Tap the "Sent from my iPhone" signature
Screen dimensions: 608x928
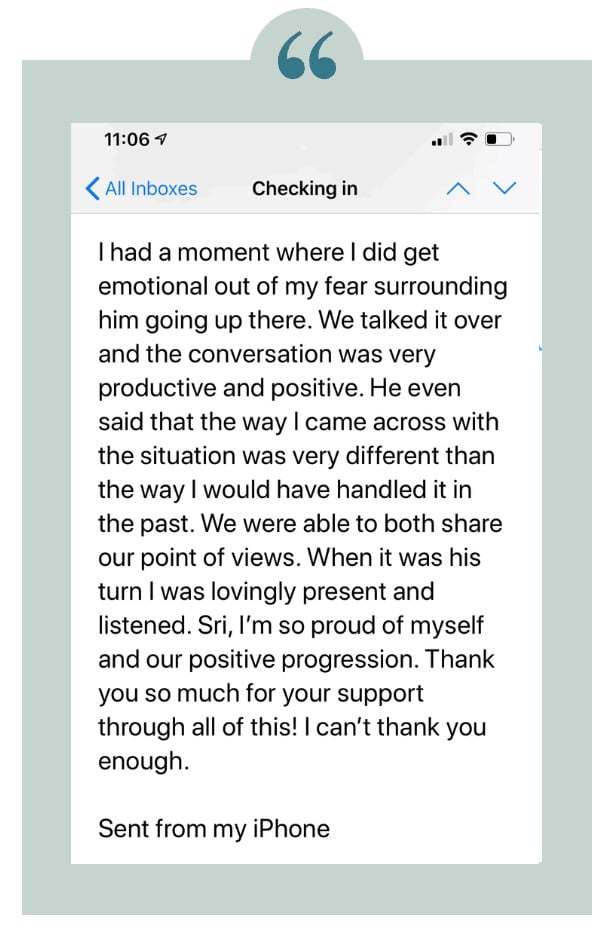214,828
